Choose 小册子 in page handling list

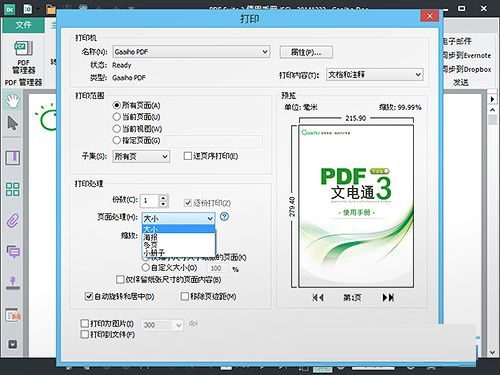pyautogui.click(x=178, y=253)
